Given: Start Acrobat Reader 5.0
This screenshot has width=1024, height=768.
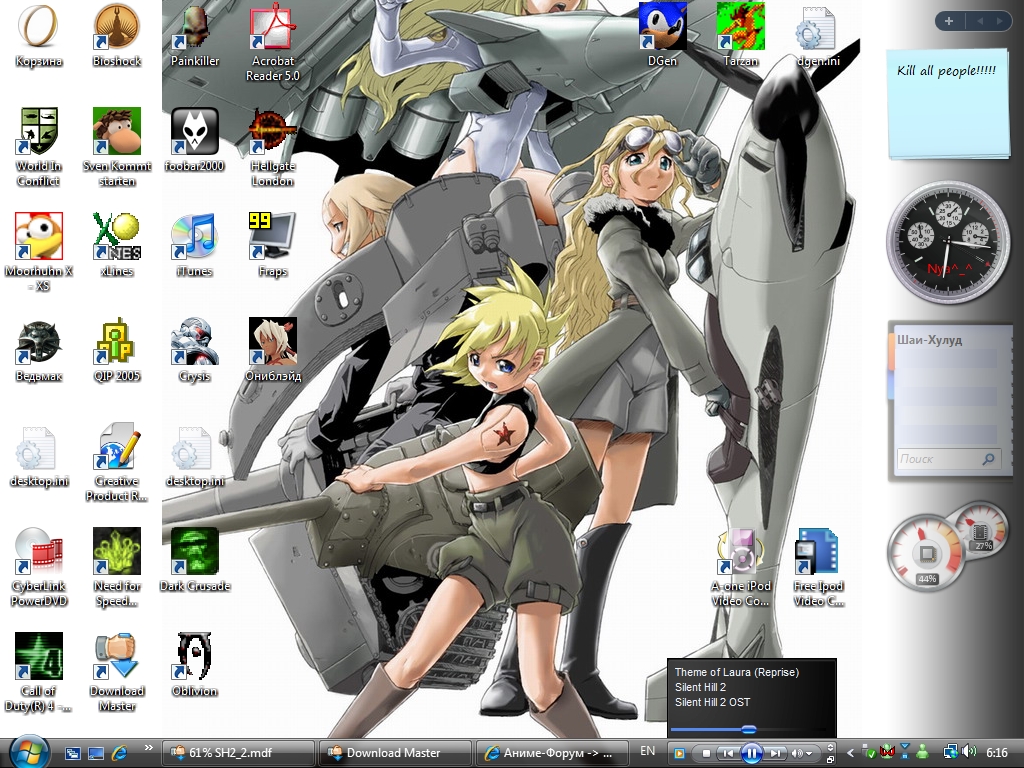Looking at the screenshot, I should tap(272, 43).
